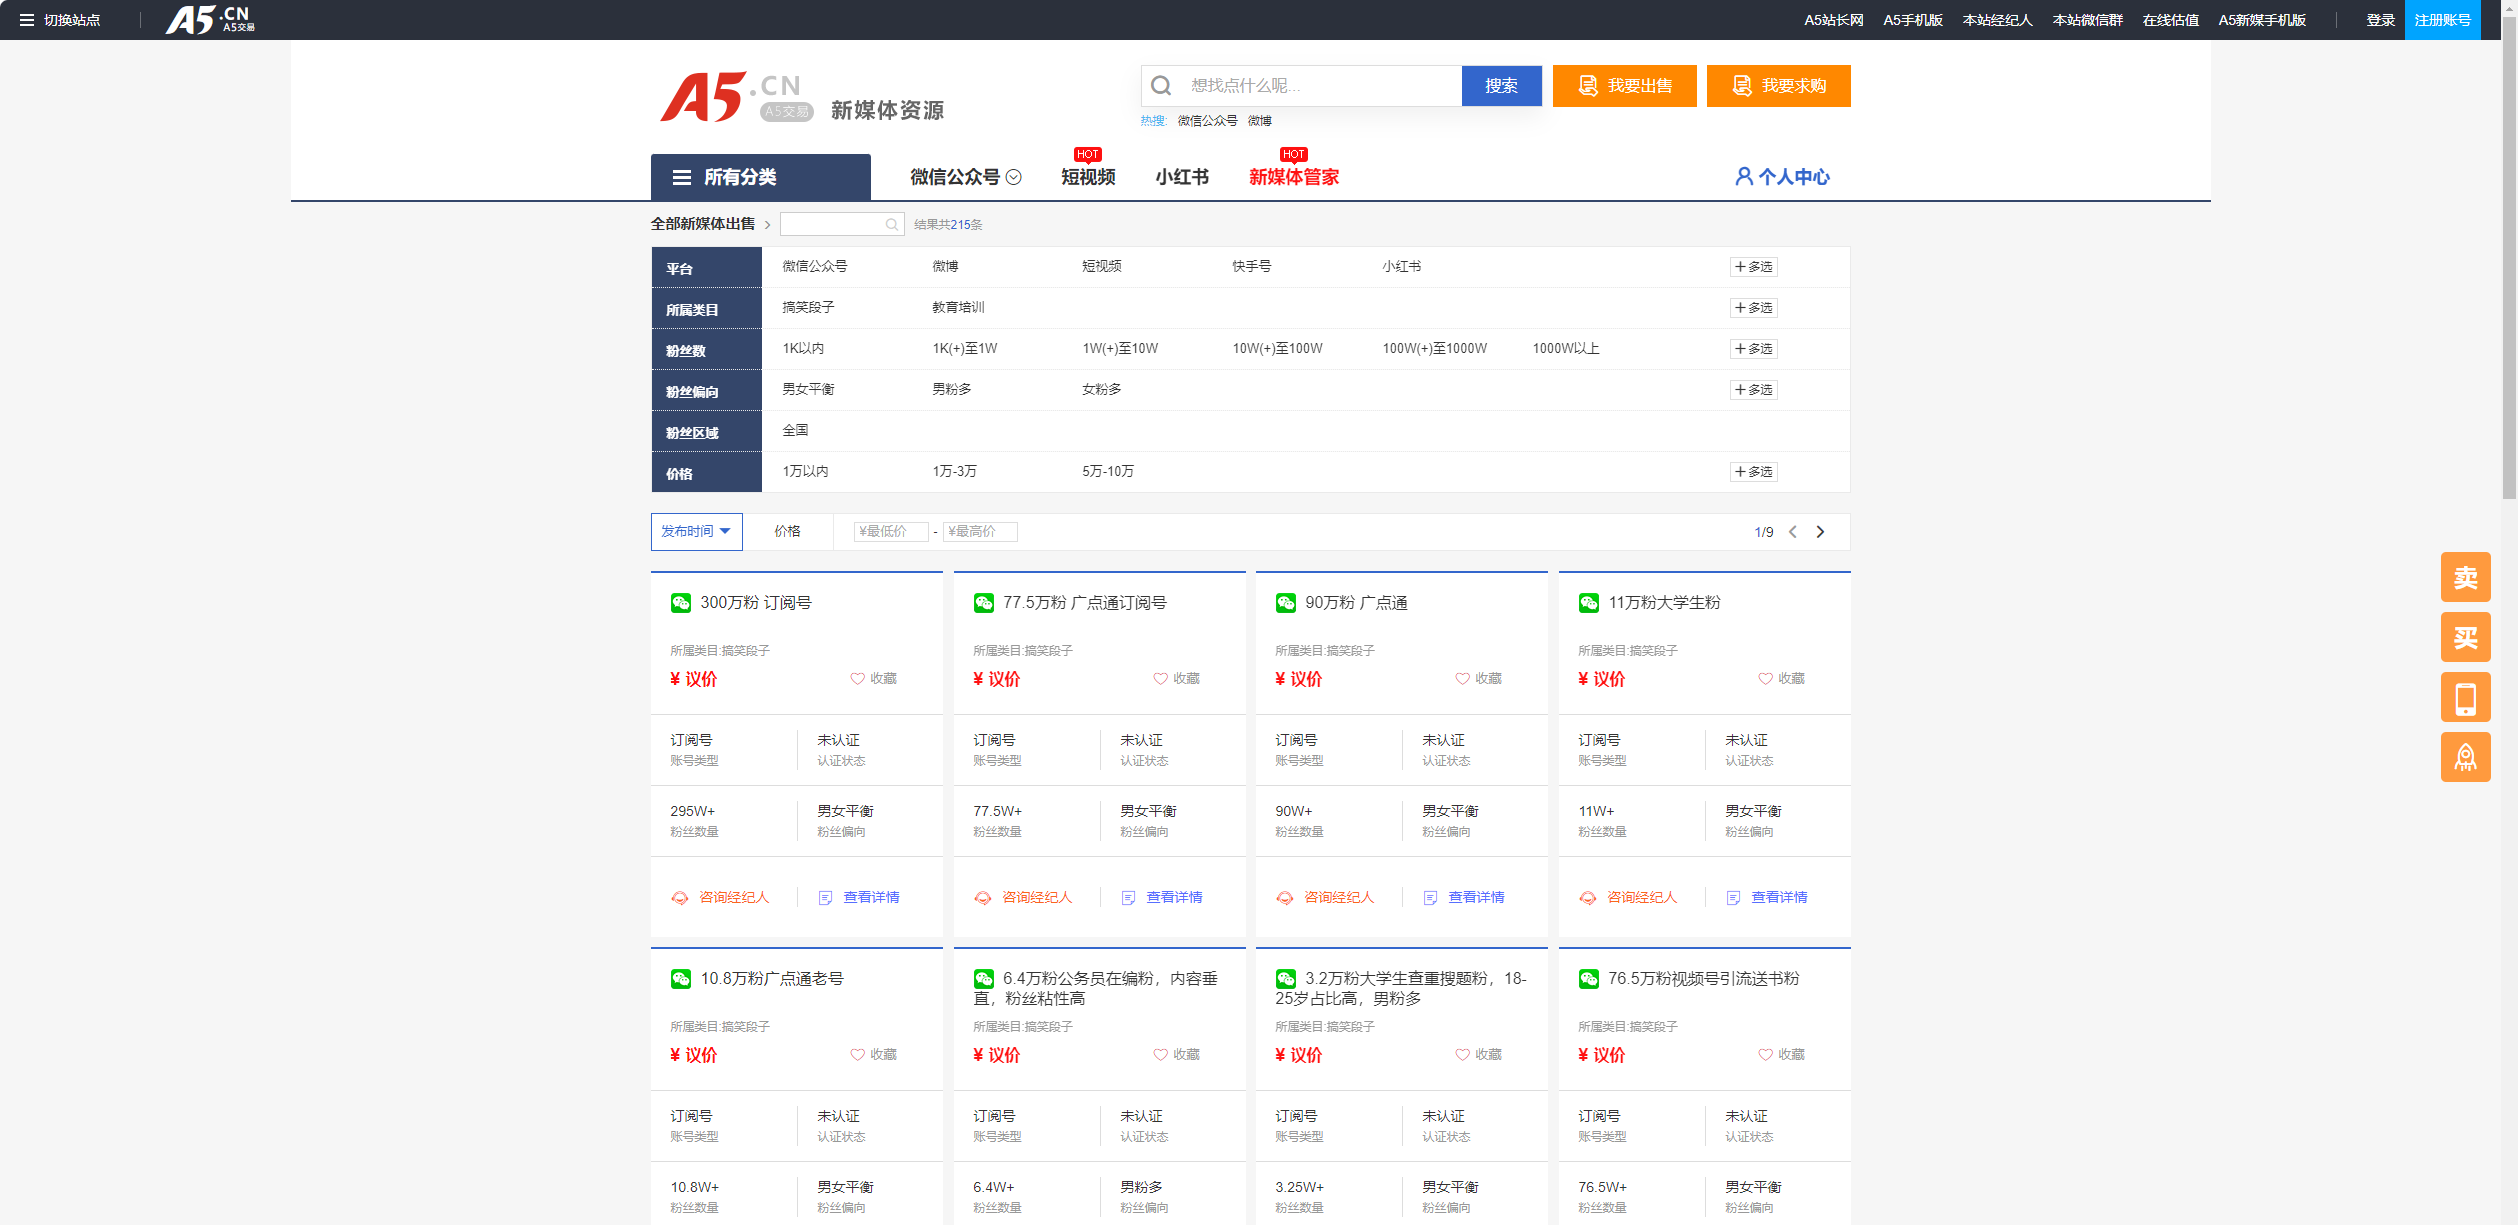Favorite the 300万粉 订阅号 listing heart
Viewport: 2518px width, 1225px height.
(857, 678)
